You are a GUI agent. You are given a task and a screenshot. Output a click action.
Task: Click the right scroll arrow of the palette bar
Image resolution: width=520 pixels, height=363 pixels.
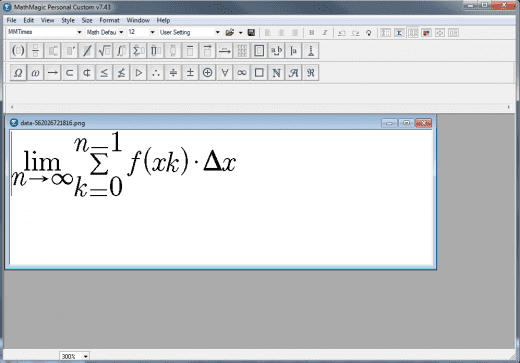509,107
